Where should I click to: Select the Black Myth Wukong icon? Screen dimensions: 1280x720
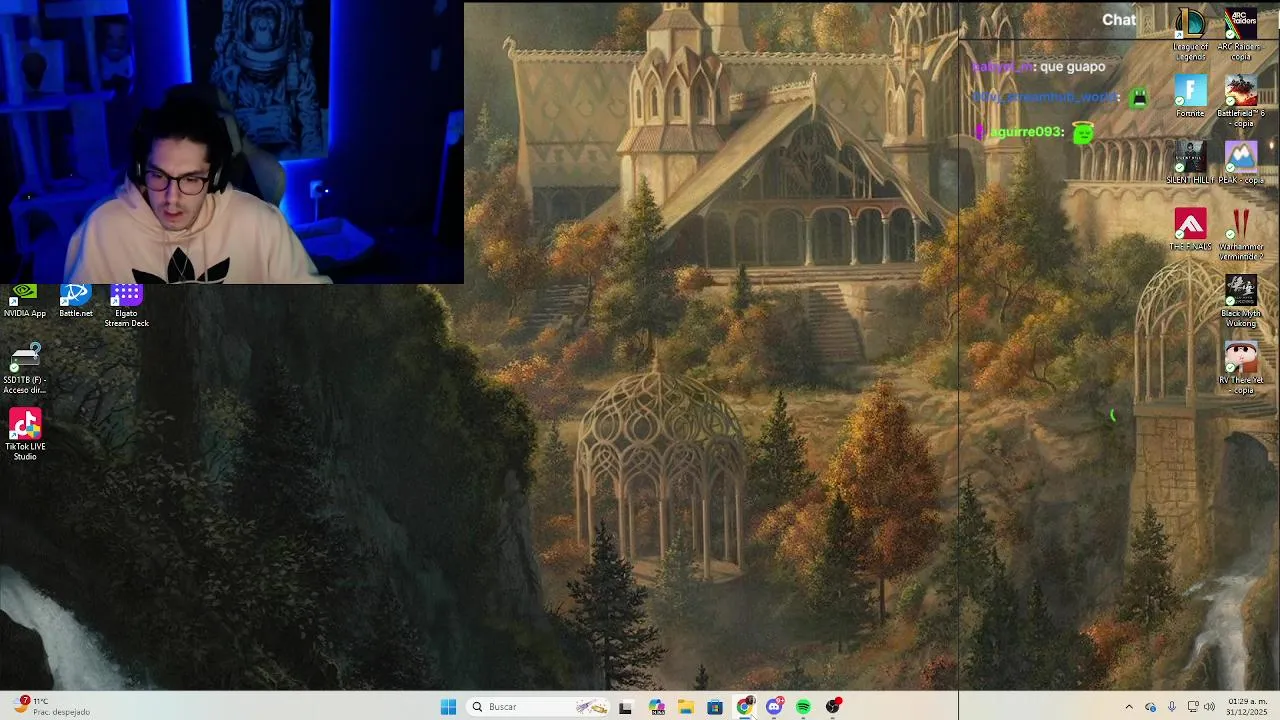tap(1241, 302)
